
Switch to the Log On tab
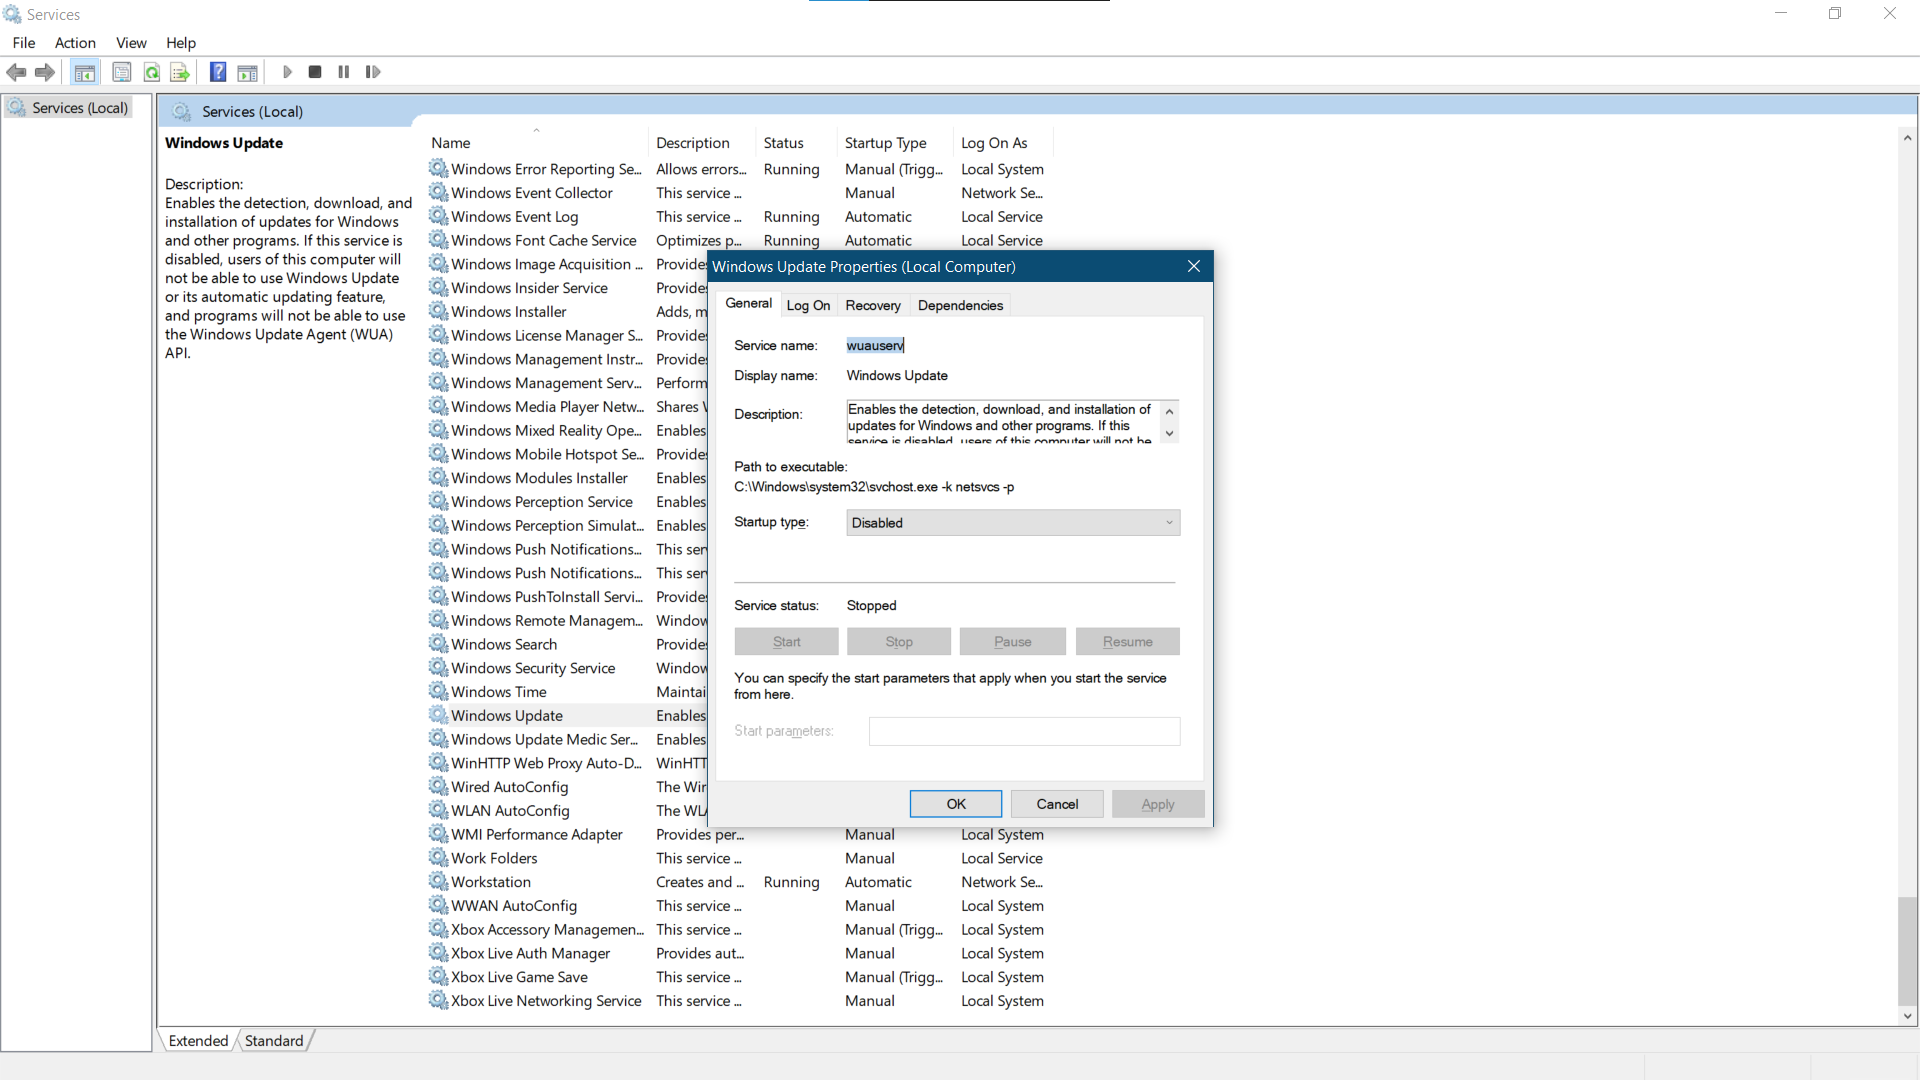tap(808, 305)
